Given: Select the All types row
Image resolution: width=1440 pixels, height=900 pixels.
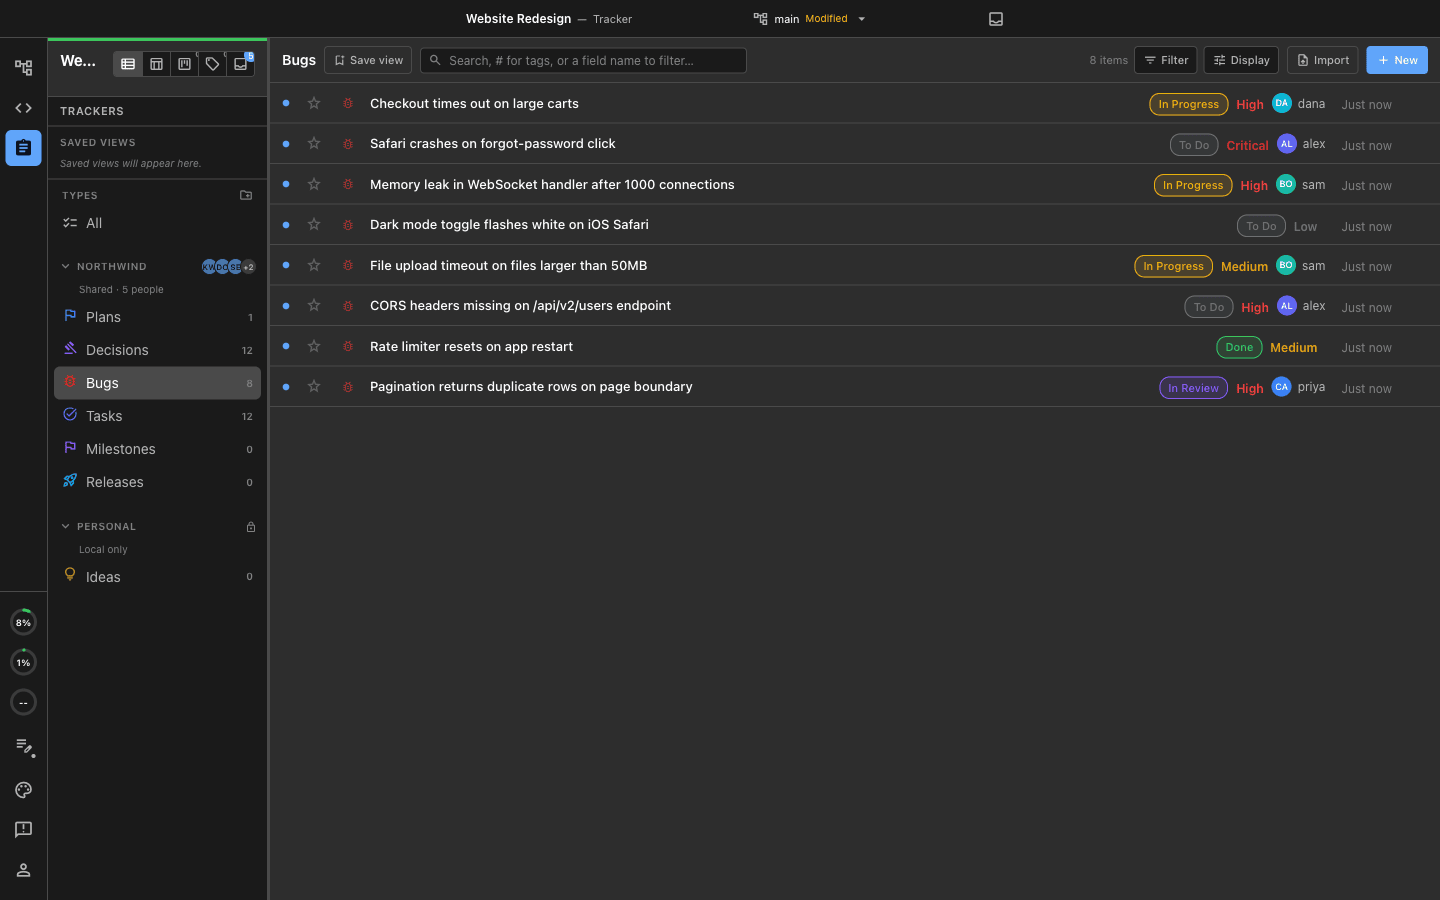Looking at the screenshot, I should coord(158,223).
